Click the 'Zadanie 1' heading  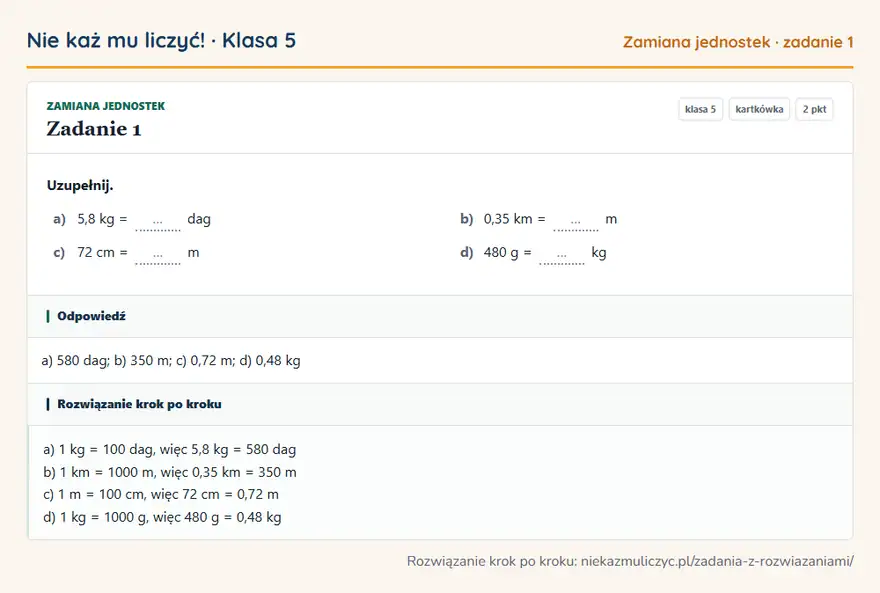tap(94, 129)
